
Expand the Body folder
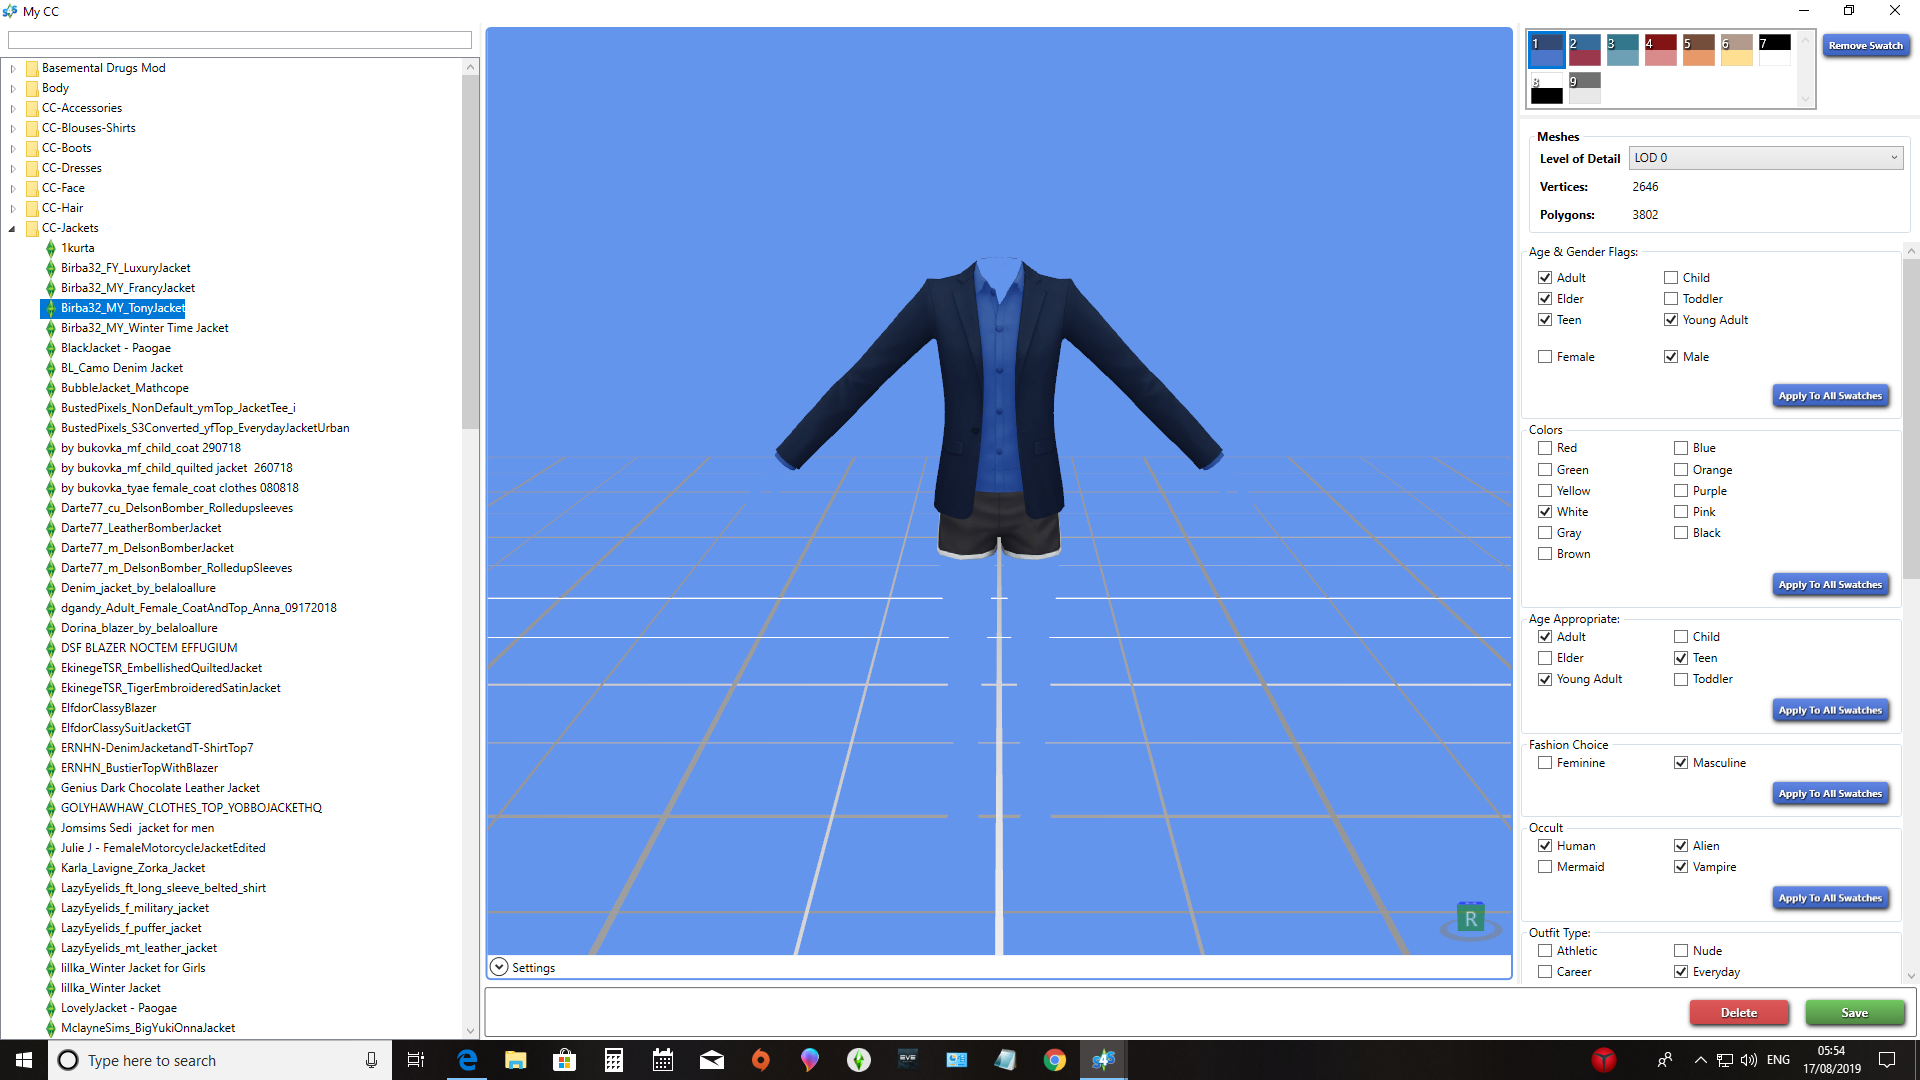click(13, 88)
